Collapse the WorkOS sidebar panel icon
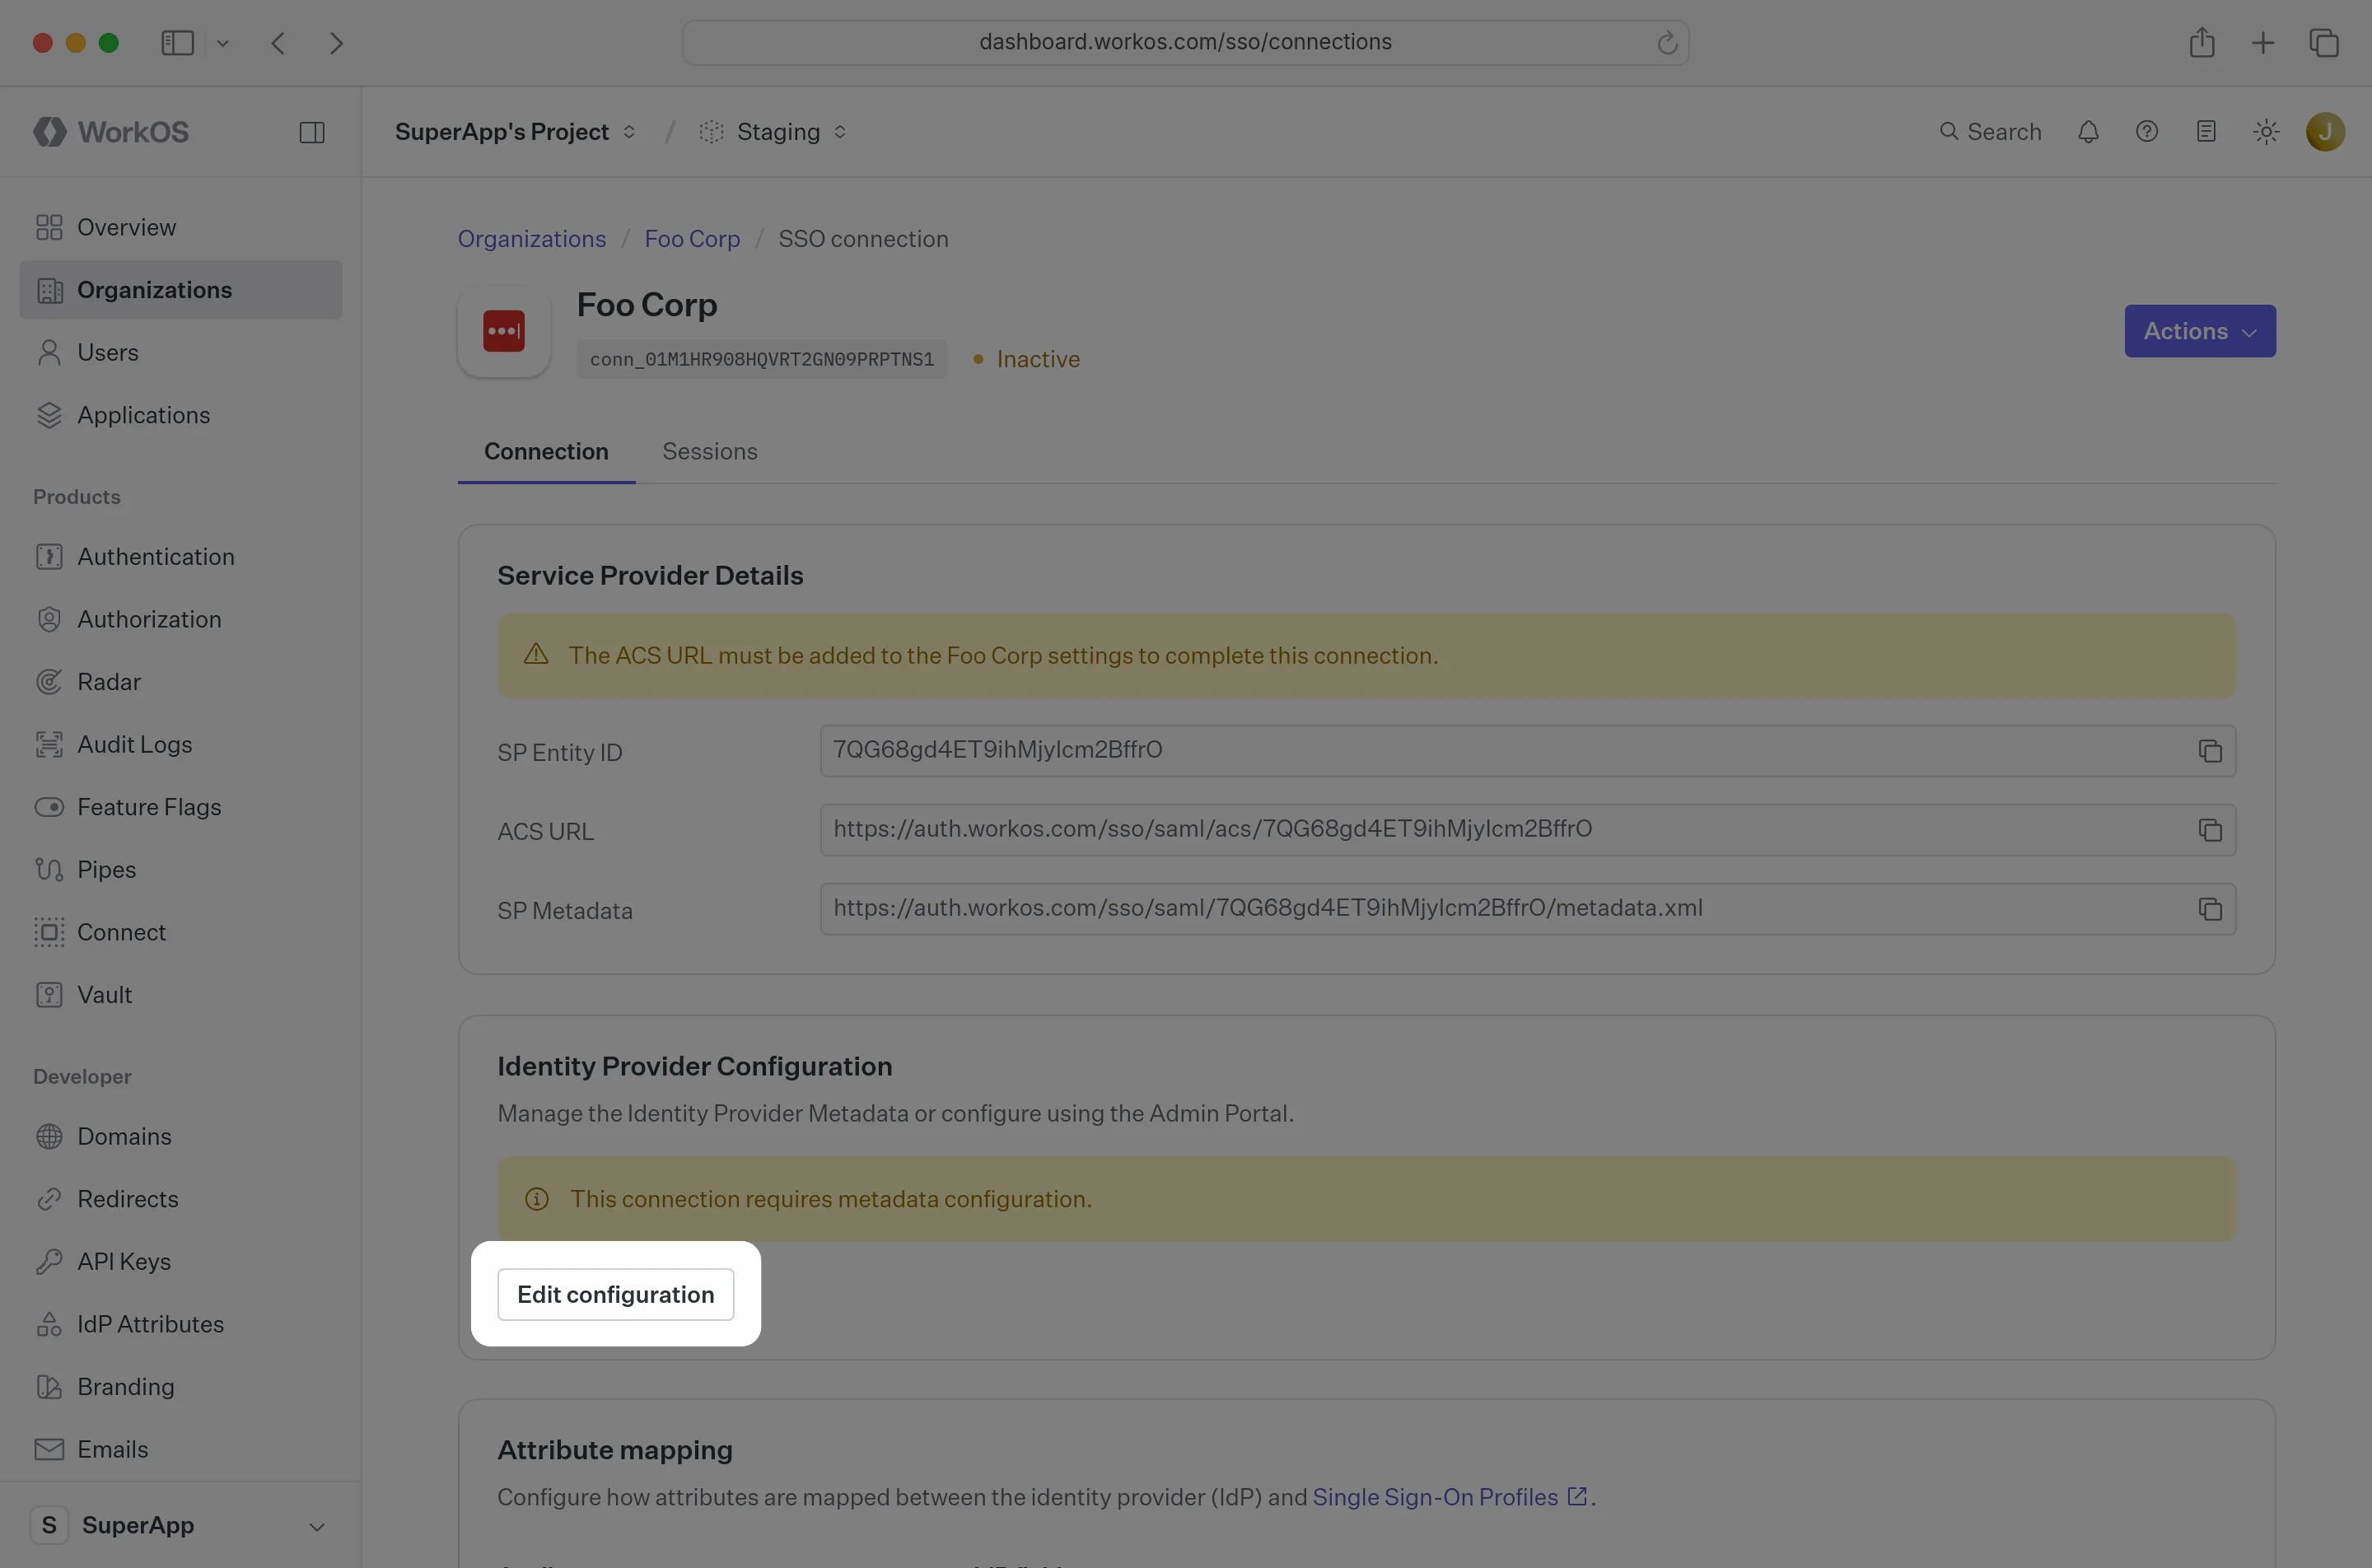2372x1568 pixels. point(312,132)
